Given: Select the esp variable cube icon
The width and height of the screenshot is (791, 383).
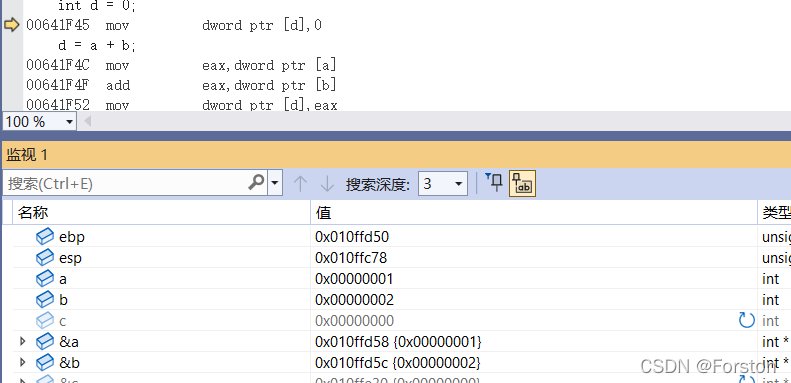Looking at the screenshot, I should 45,258.
